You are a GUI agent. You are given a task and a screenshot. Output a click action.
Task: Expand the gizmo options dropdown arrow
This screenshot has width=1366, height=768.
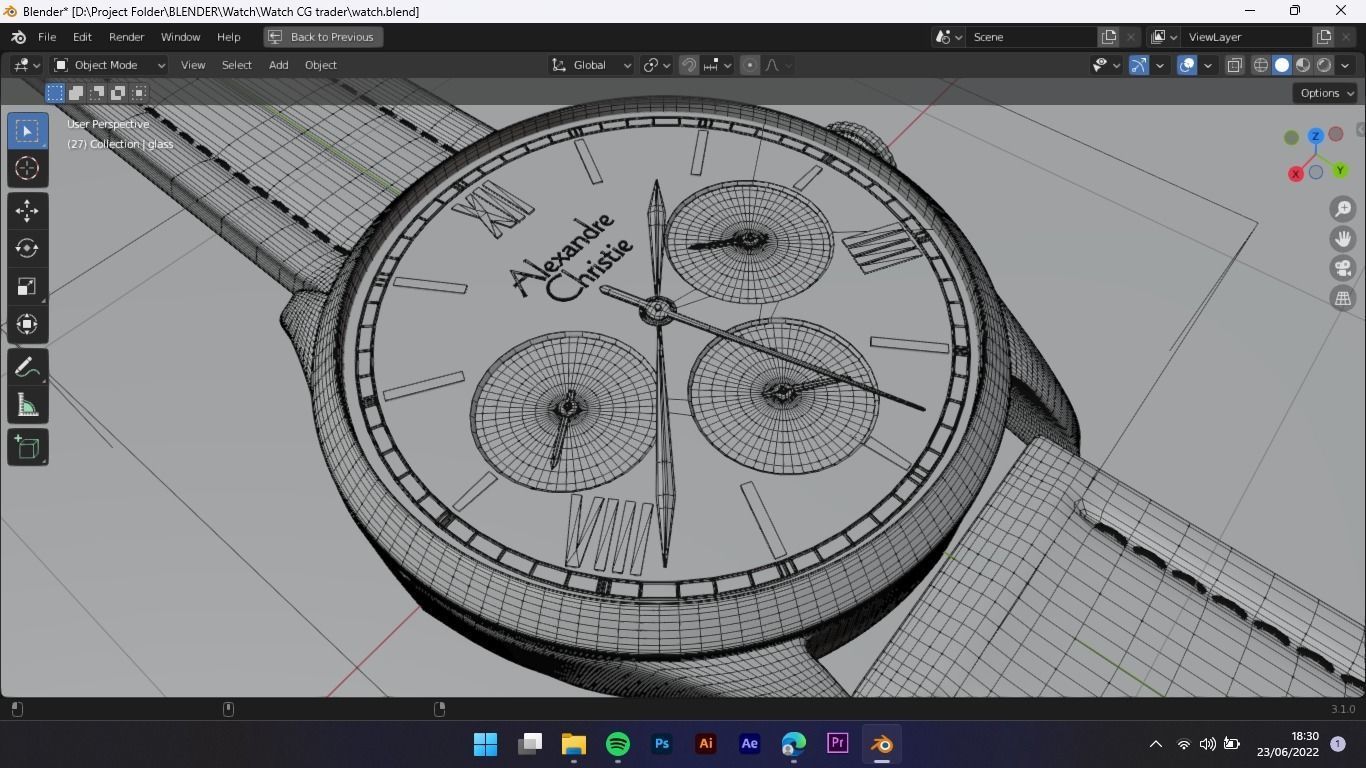(x=1160, y=65)
